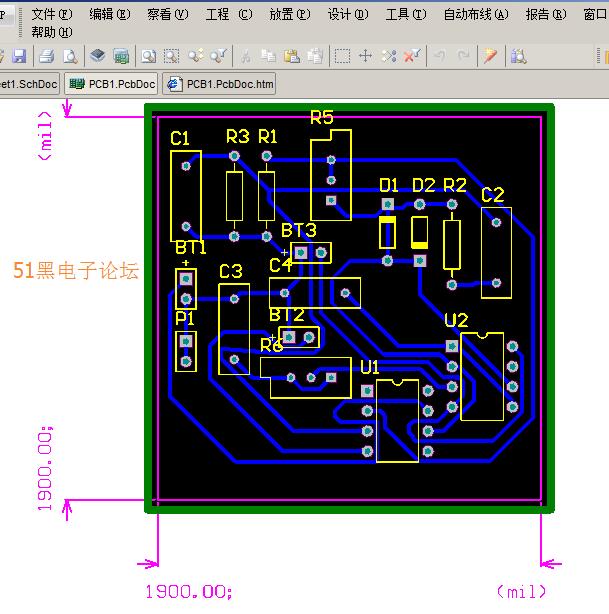
Task: Click the yellow outline of capacitor C2
Action: click(x=496, y=253)
